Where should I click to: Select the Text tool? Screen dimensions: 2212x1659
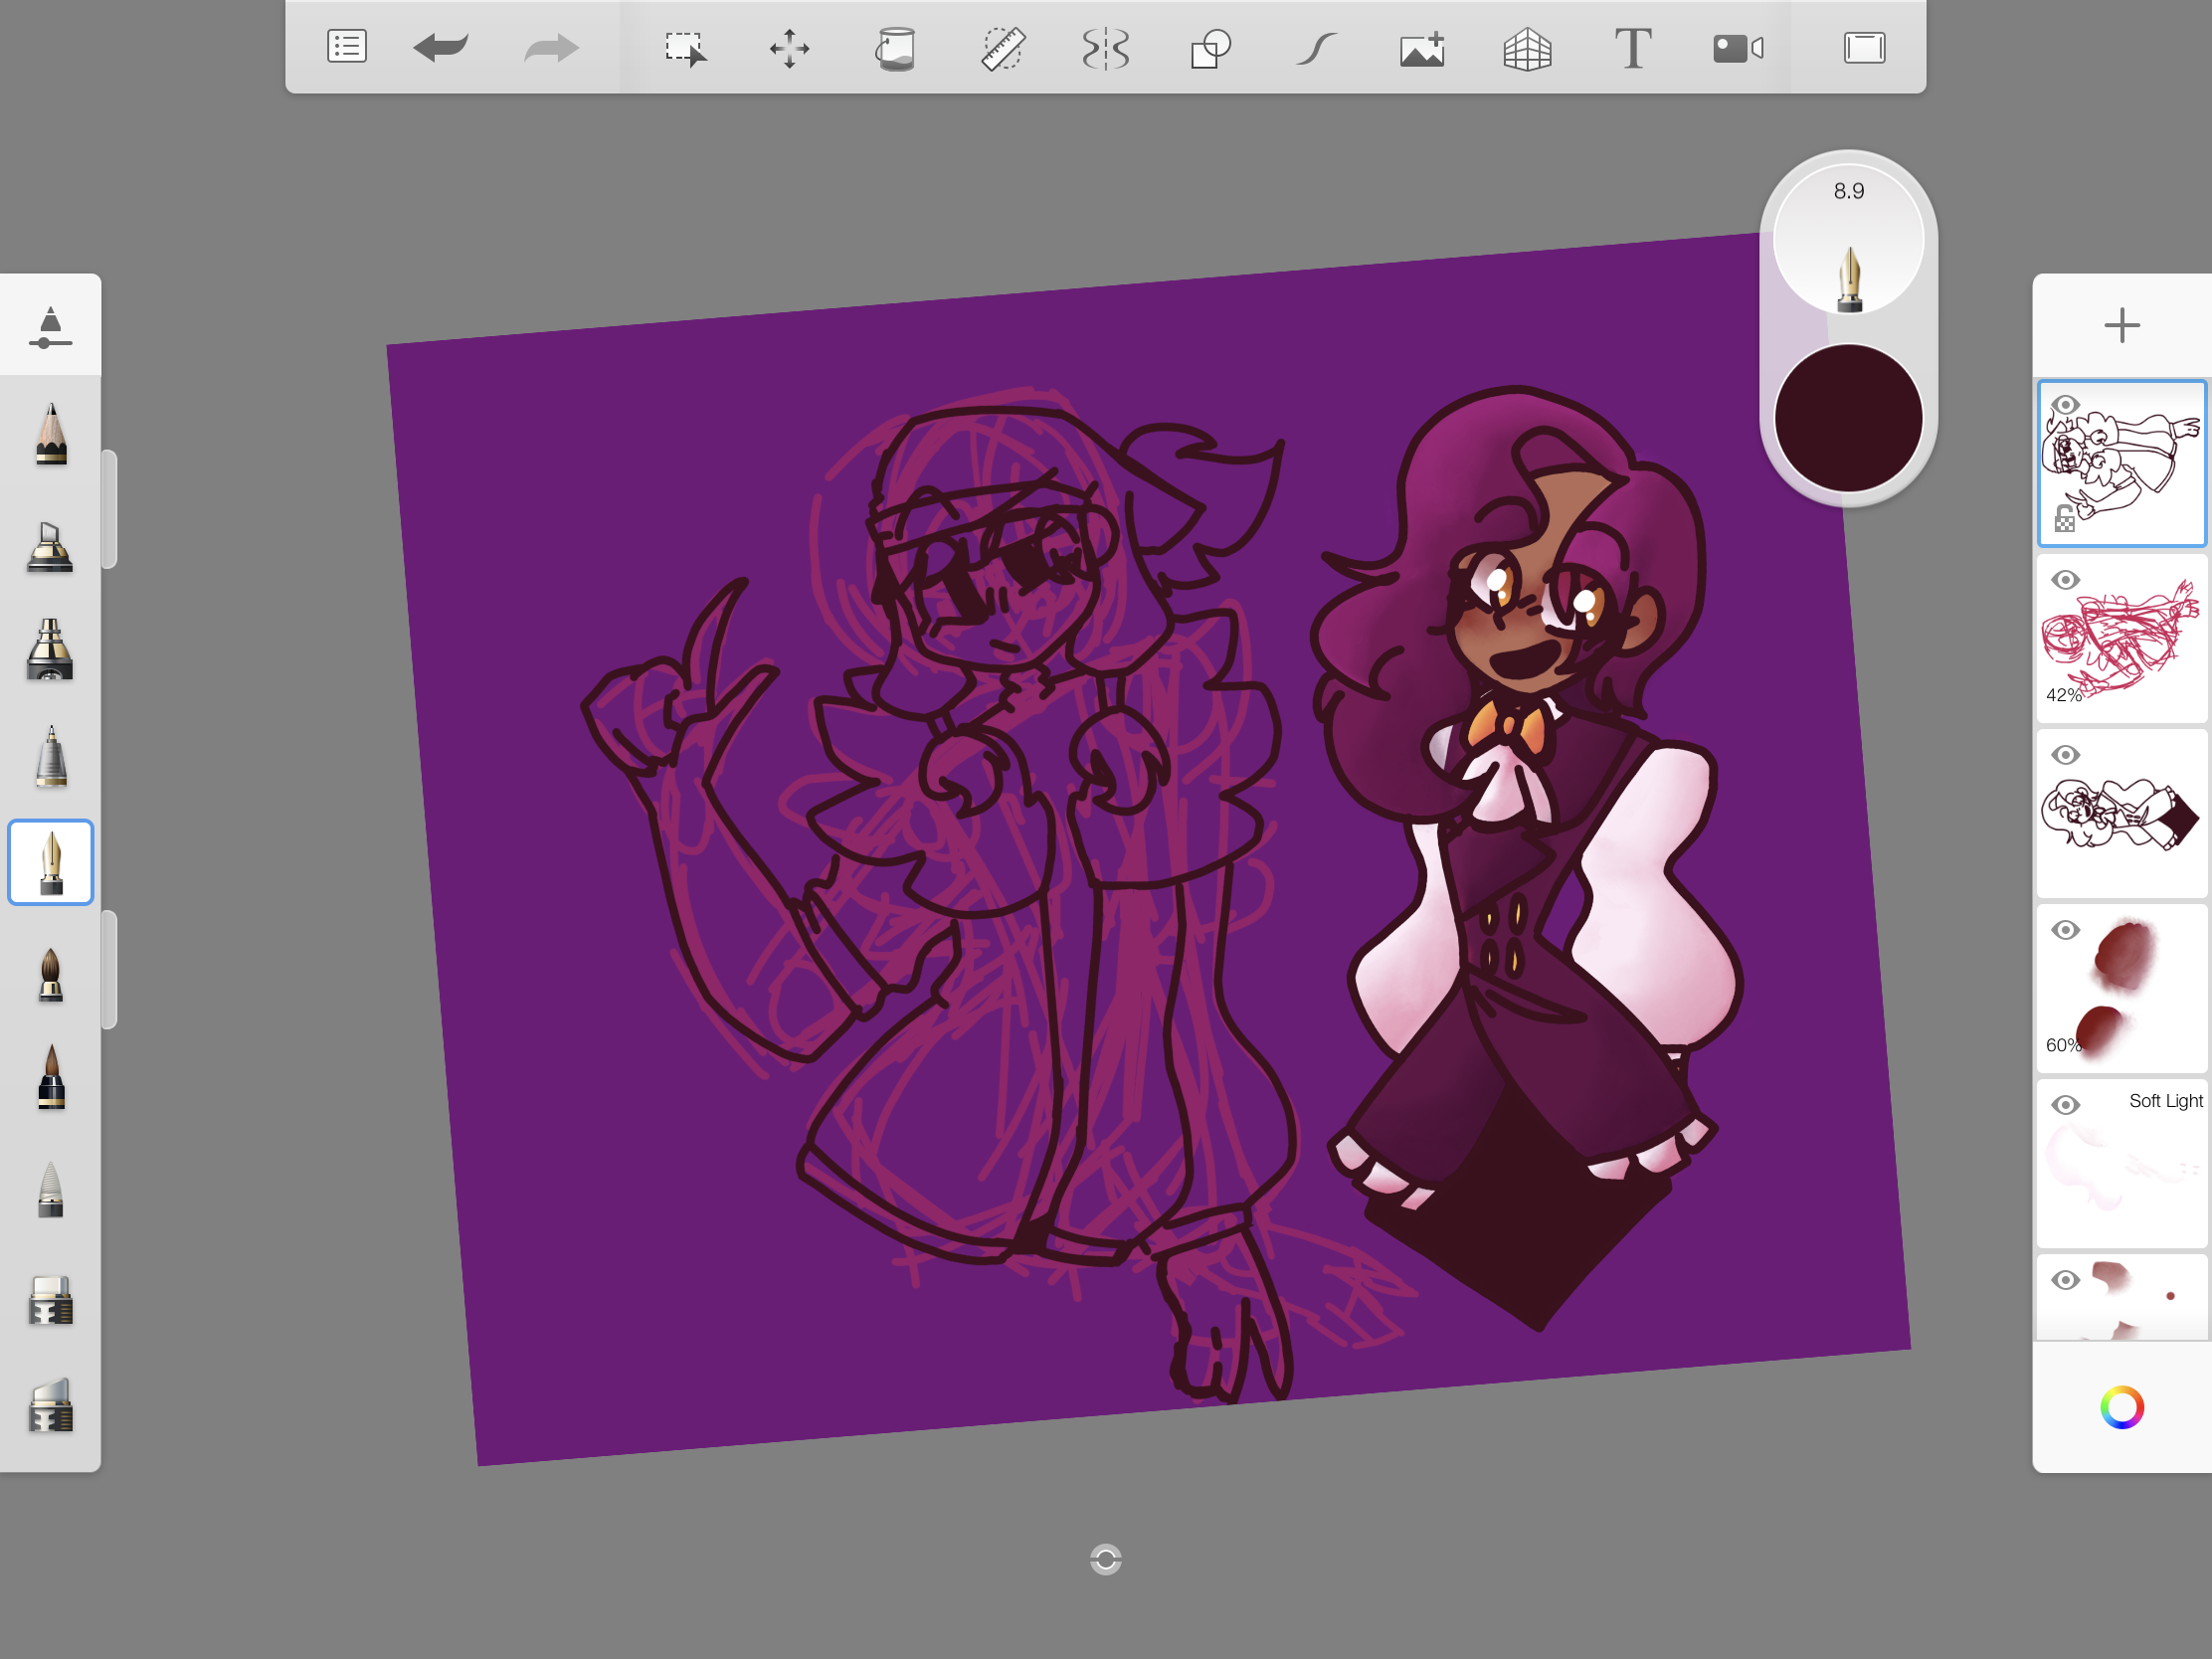pos(1632,48)
